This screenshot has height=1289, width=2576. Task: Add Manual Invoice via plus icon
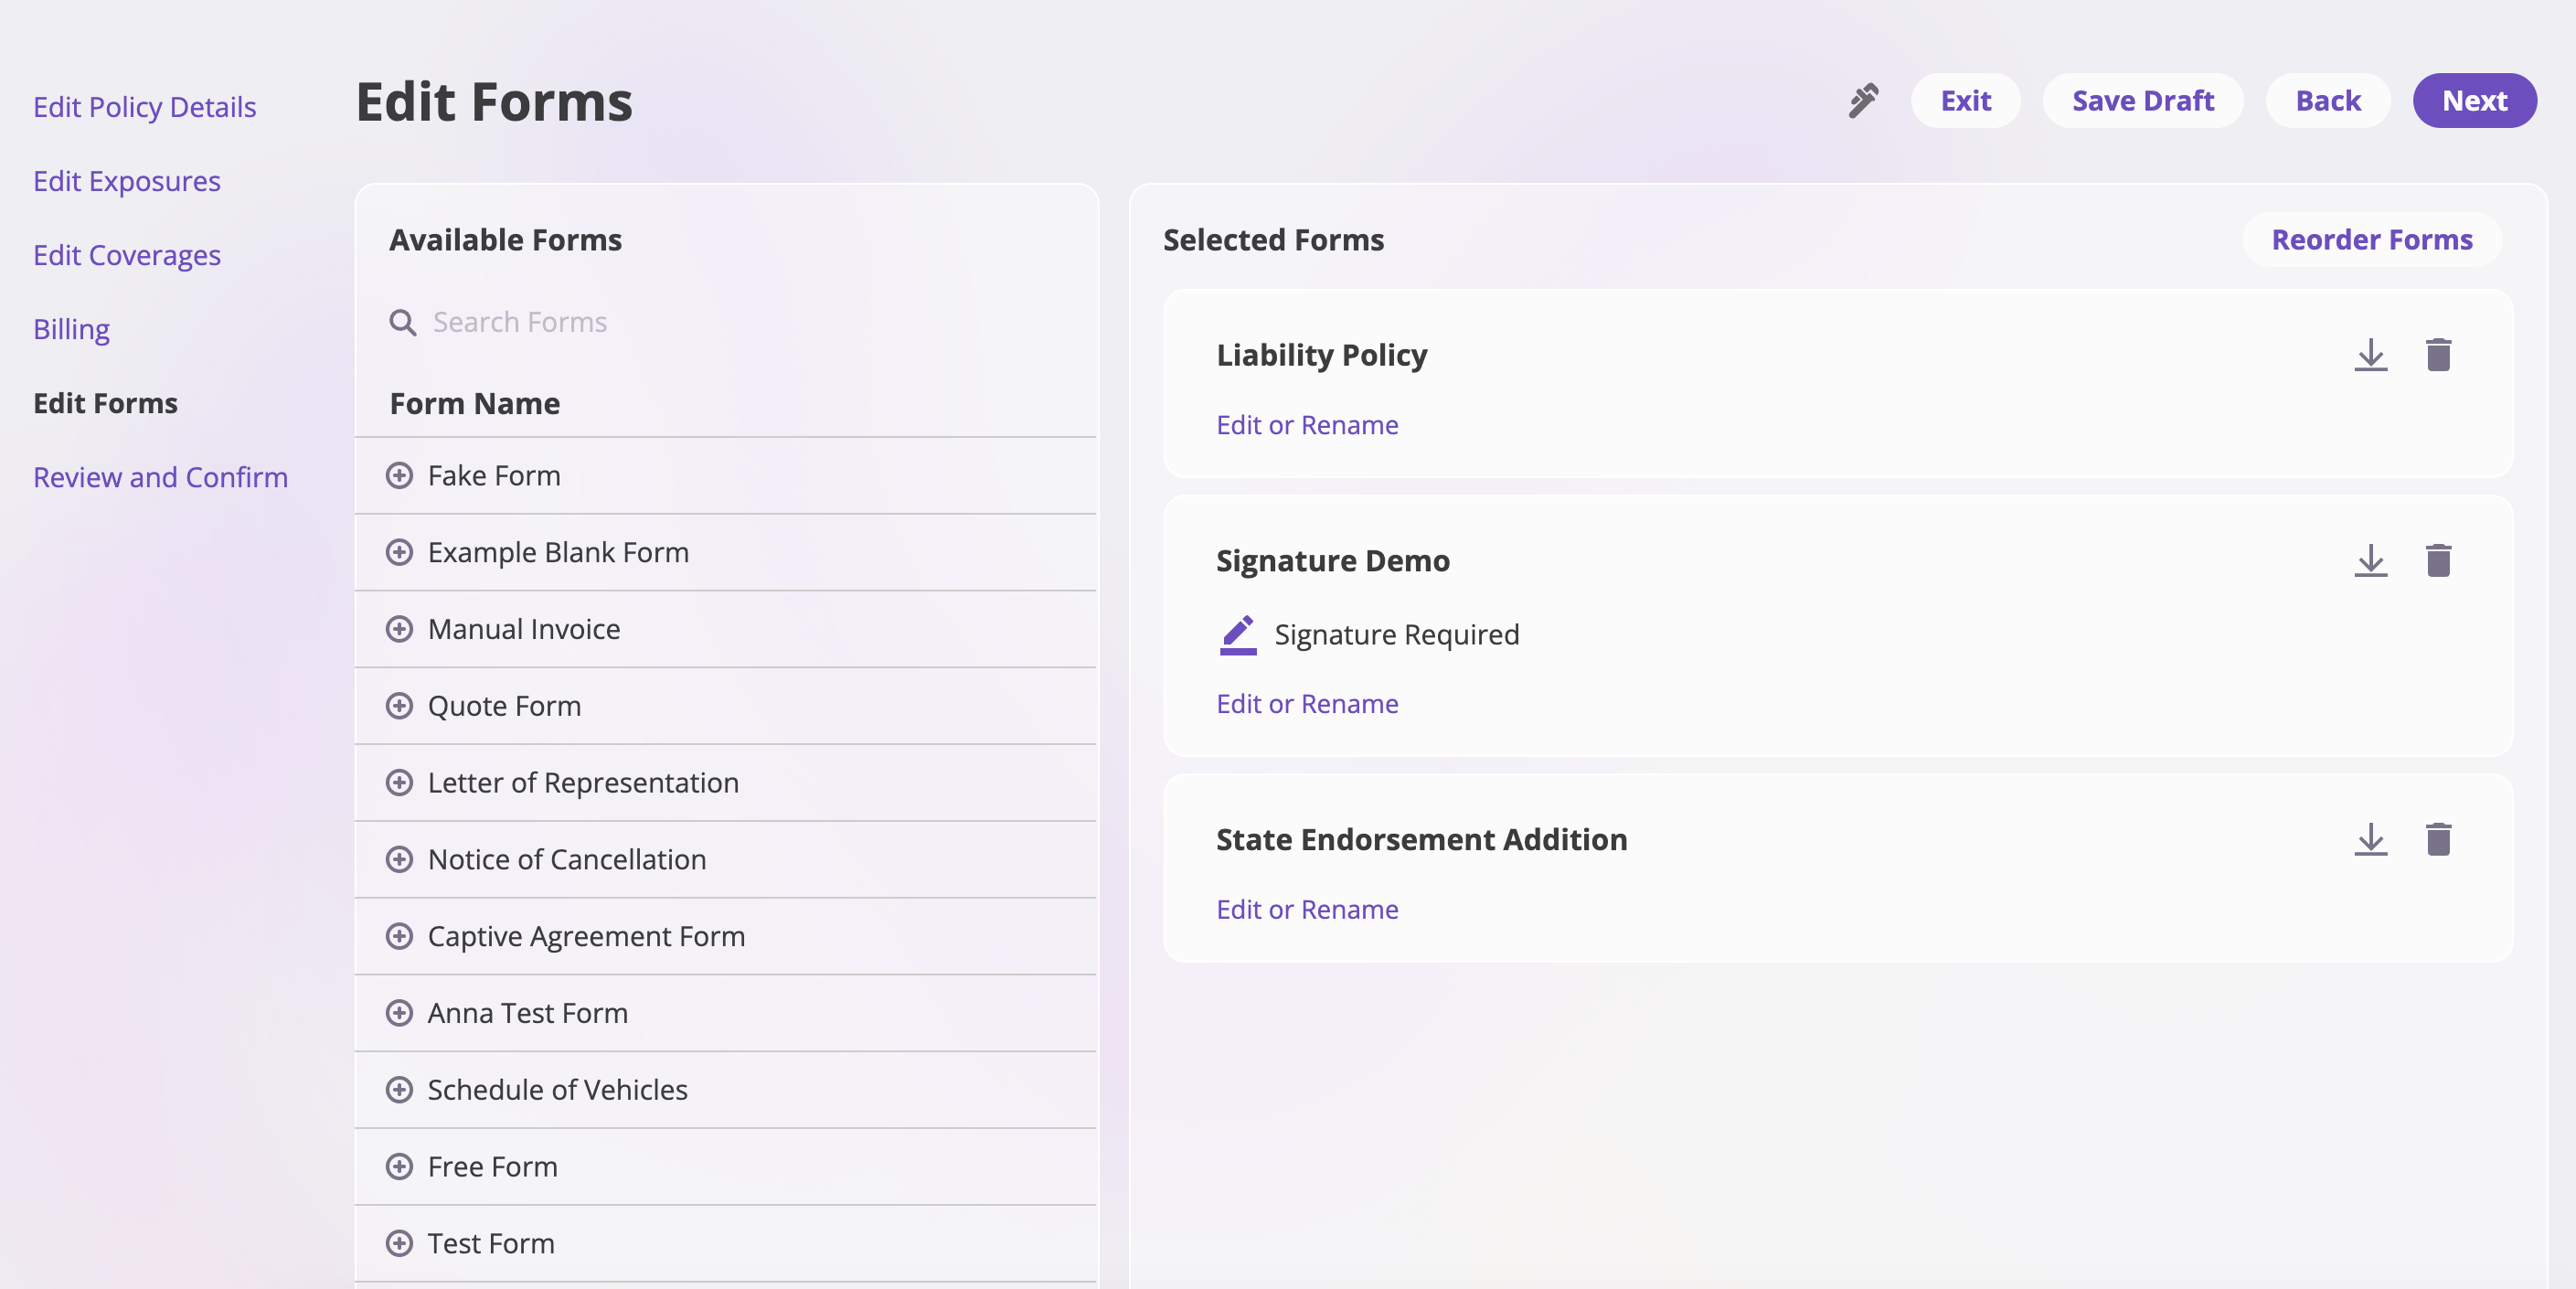[x=399, y=629]
